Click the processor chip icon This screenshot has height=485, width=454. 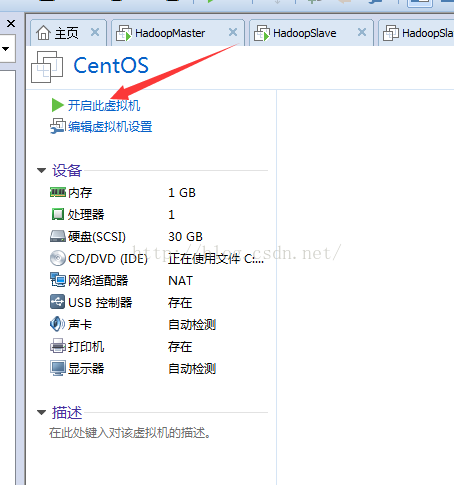58,214
